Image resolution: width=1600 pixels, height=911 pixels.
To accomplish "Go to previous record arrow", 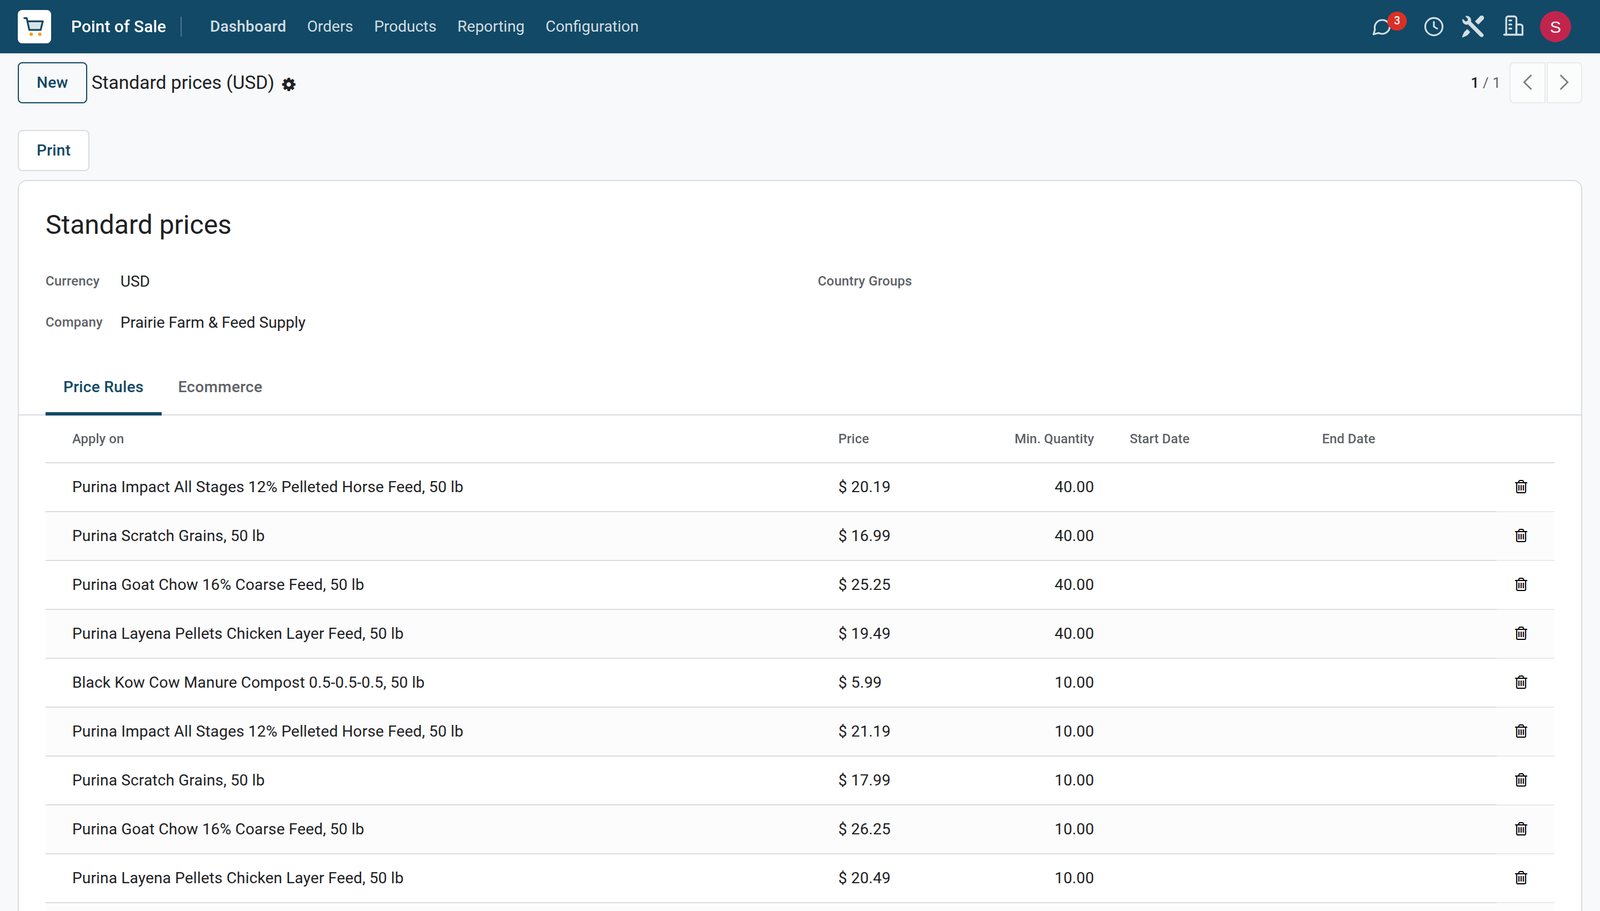I will (1527, 83).
